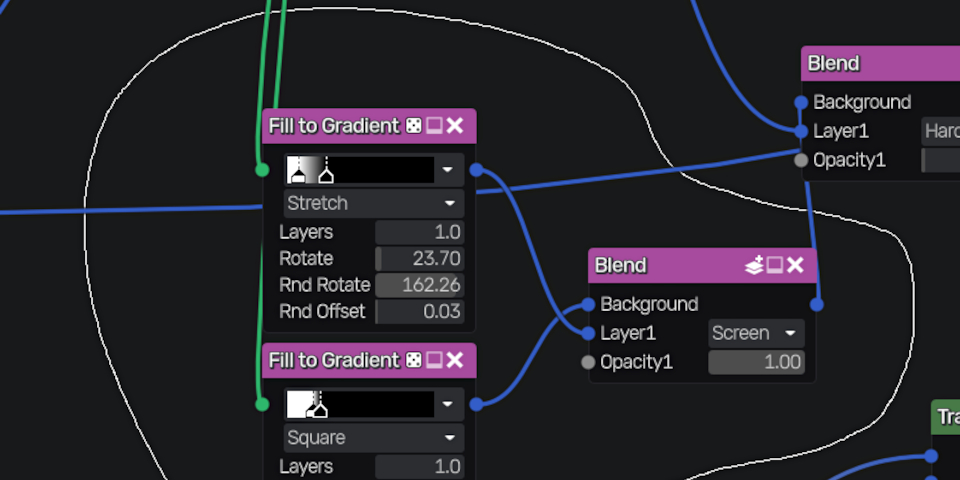Image resolution: width=960 pixels, height=480 pixels.
Task: Open the Stretch mode dropdown
Action: click(373, 203)
